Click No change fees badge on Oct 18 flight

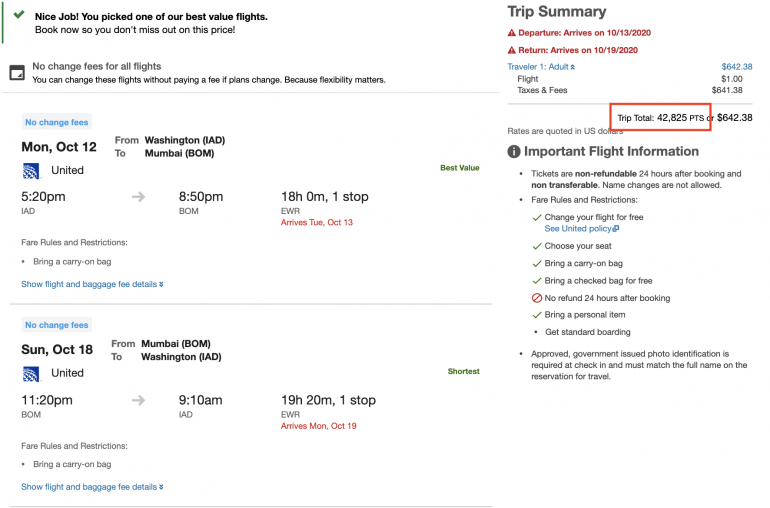(57, 325)
